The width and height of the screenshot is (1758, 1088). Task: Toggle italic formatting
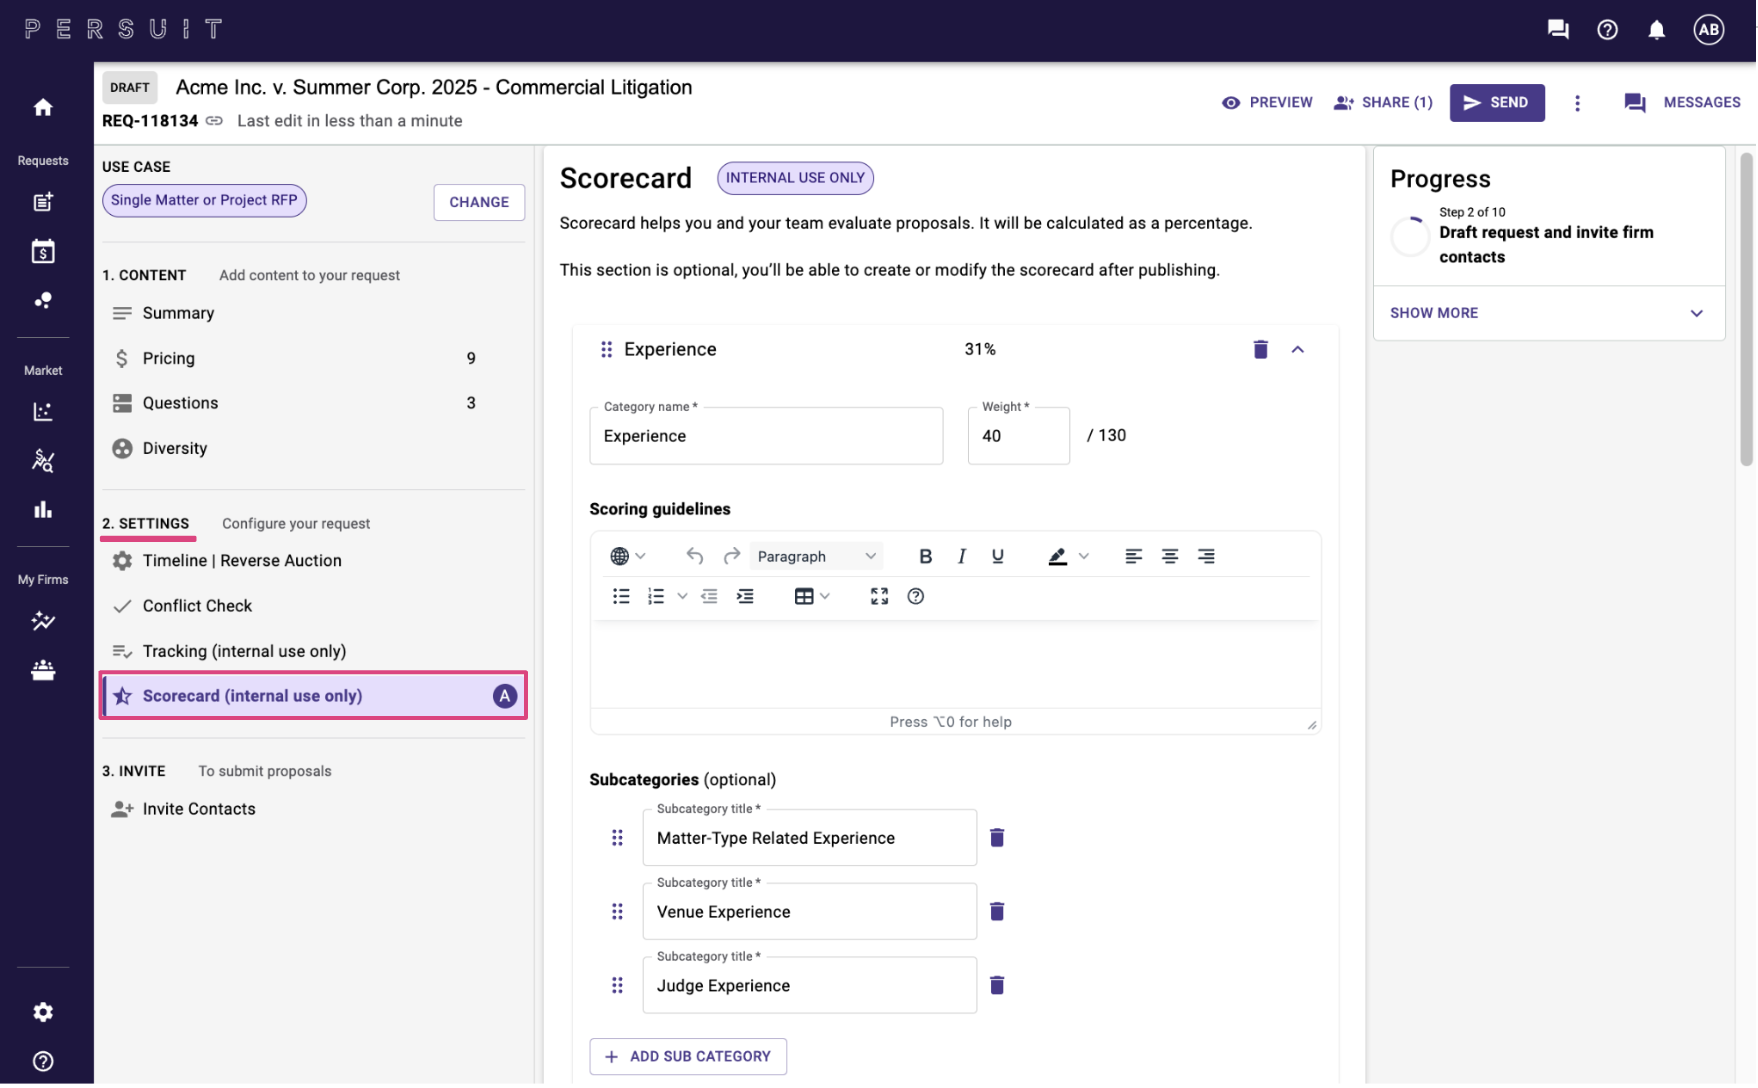[962, 556]
